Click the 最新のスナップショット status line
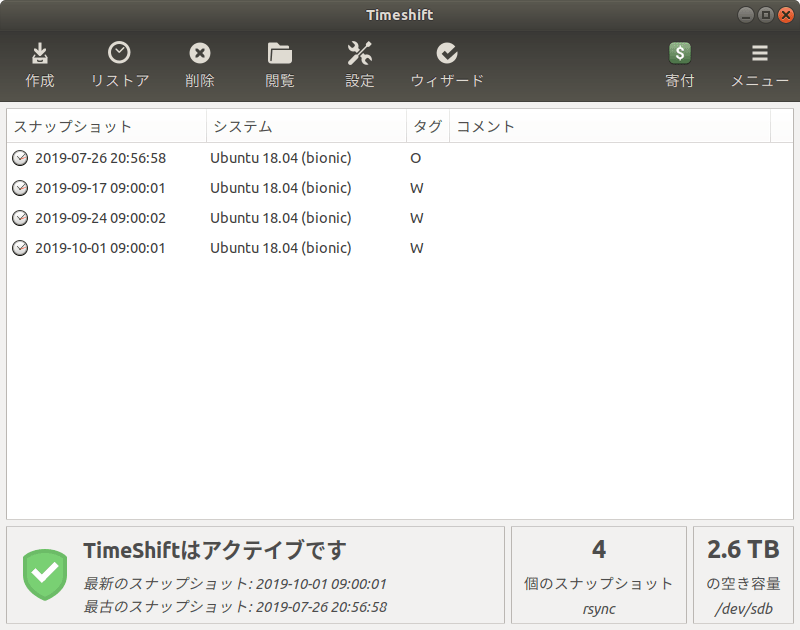 tap(235, 584)
